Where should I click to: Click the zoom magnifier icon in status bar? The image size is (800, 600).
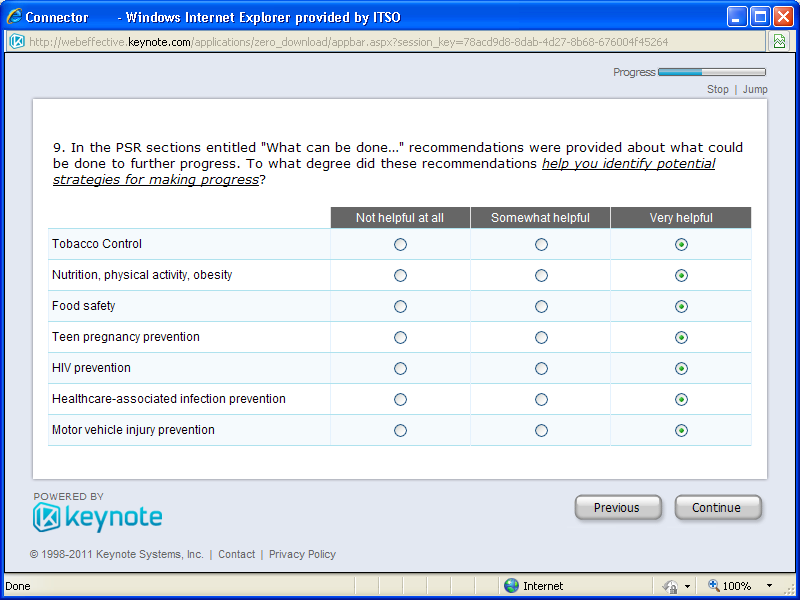pyautogui.click(x=714, y=586)
